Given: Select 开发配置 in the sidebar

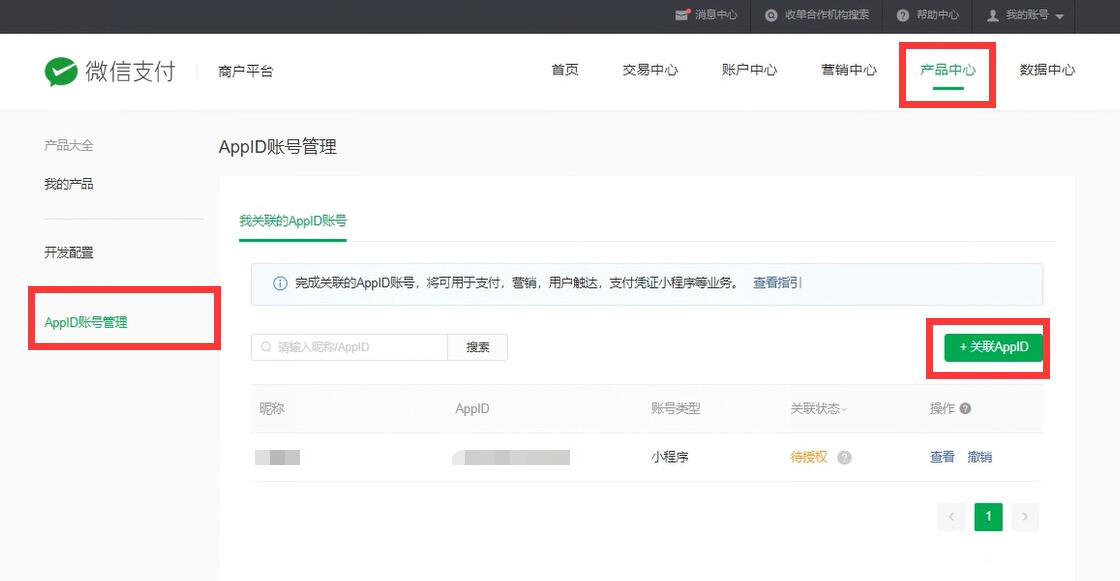Looking at the screenshot, I should coord(69,252).
